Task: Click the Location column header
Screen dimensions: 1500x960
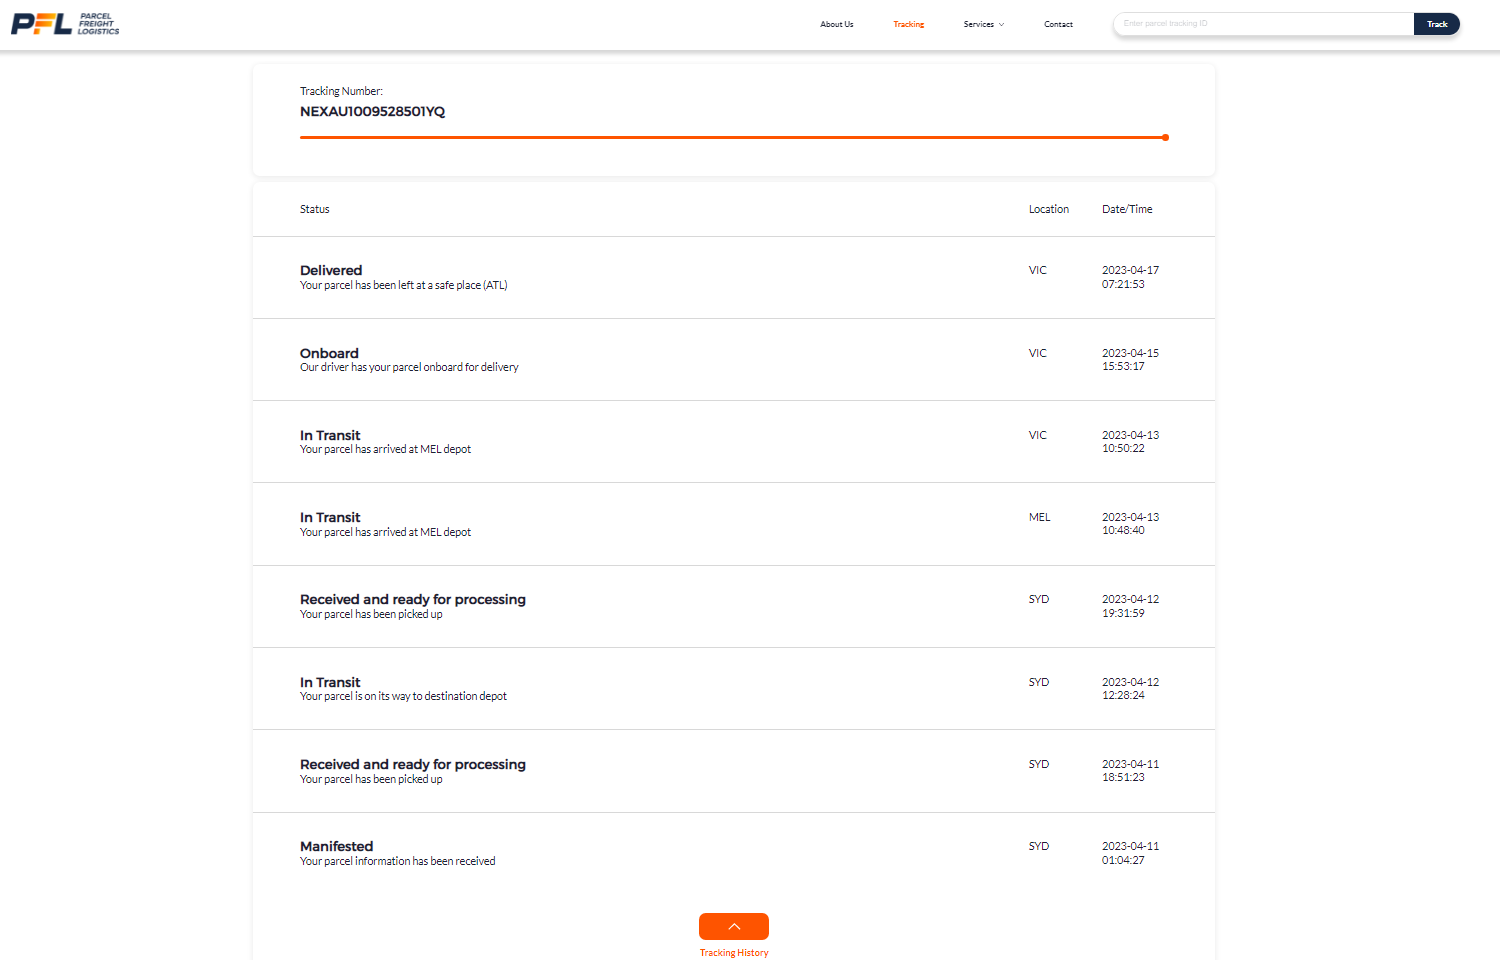Action: pyautogui.click(x=1048, y=209)
